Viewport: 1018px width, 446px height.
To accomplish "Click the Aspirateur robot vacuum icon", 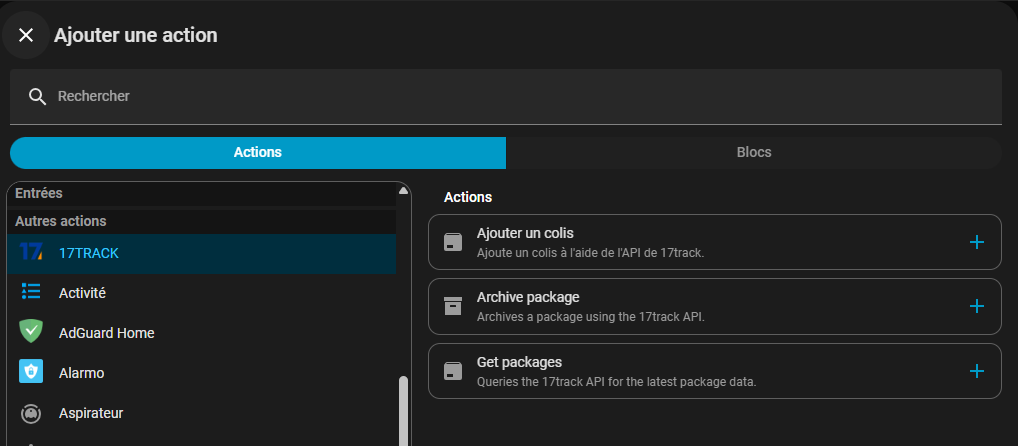I will pos(31,412).
